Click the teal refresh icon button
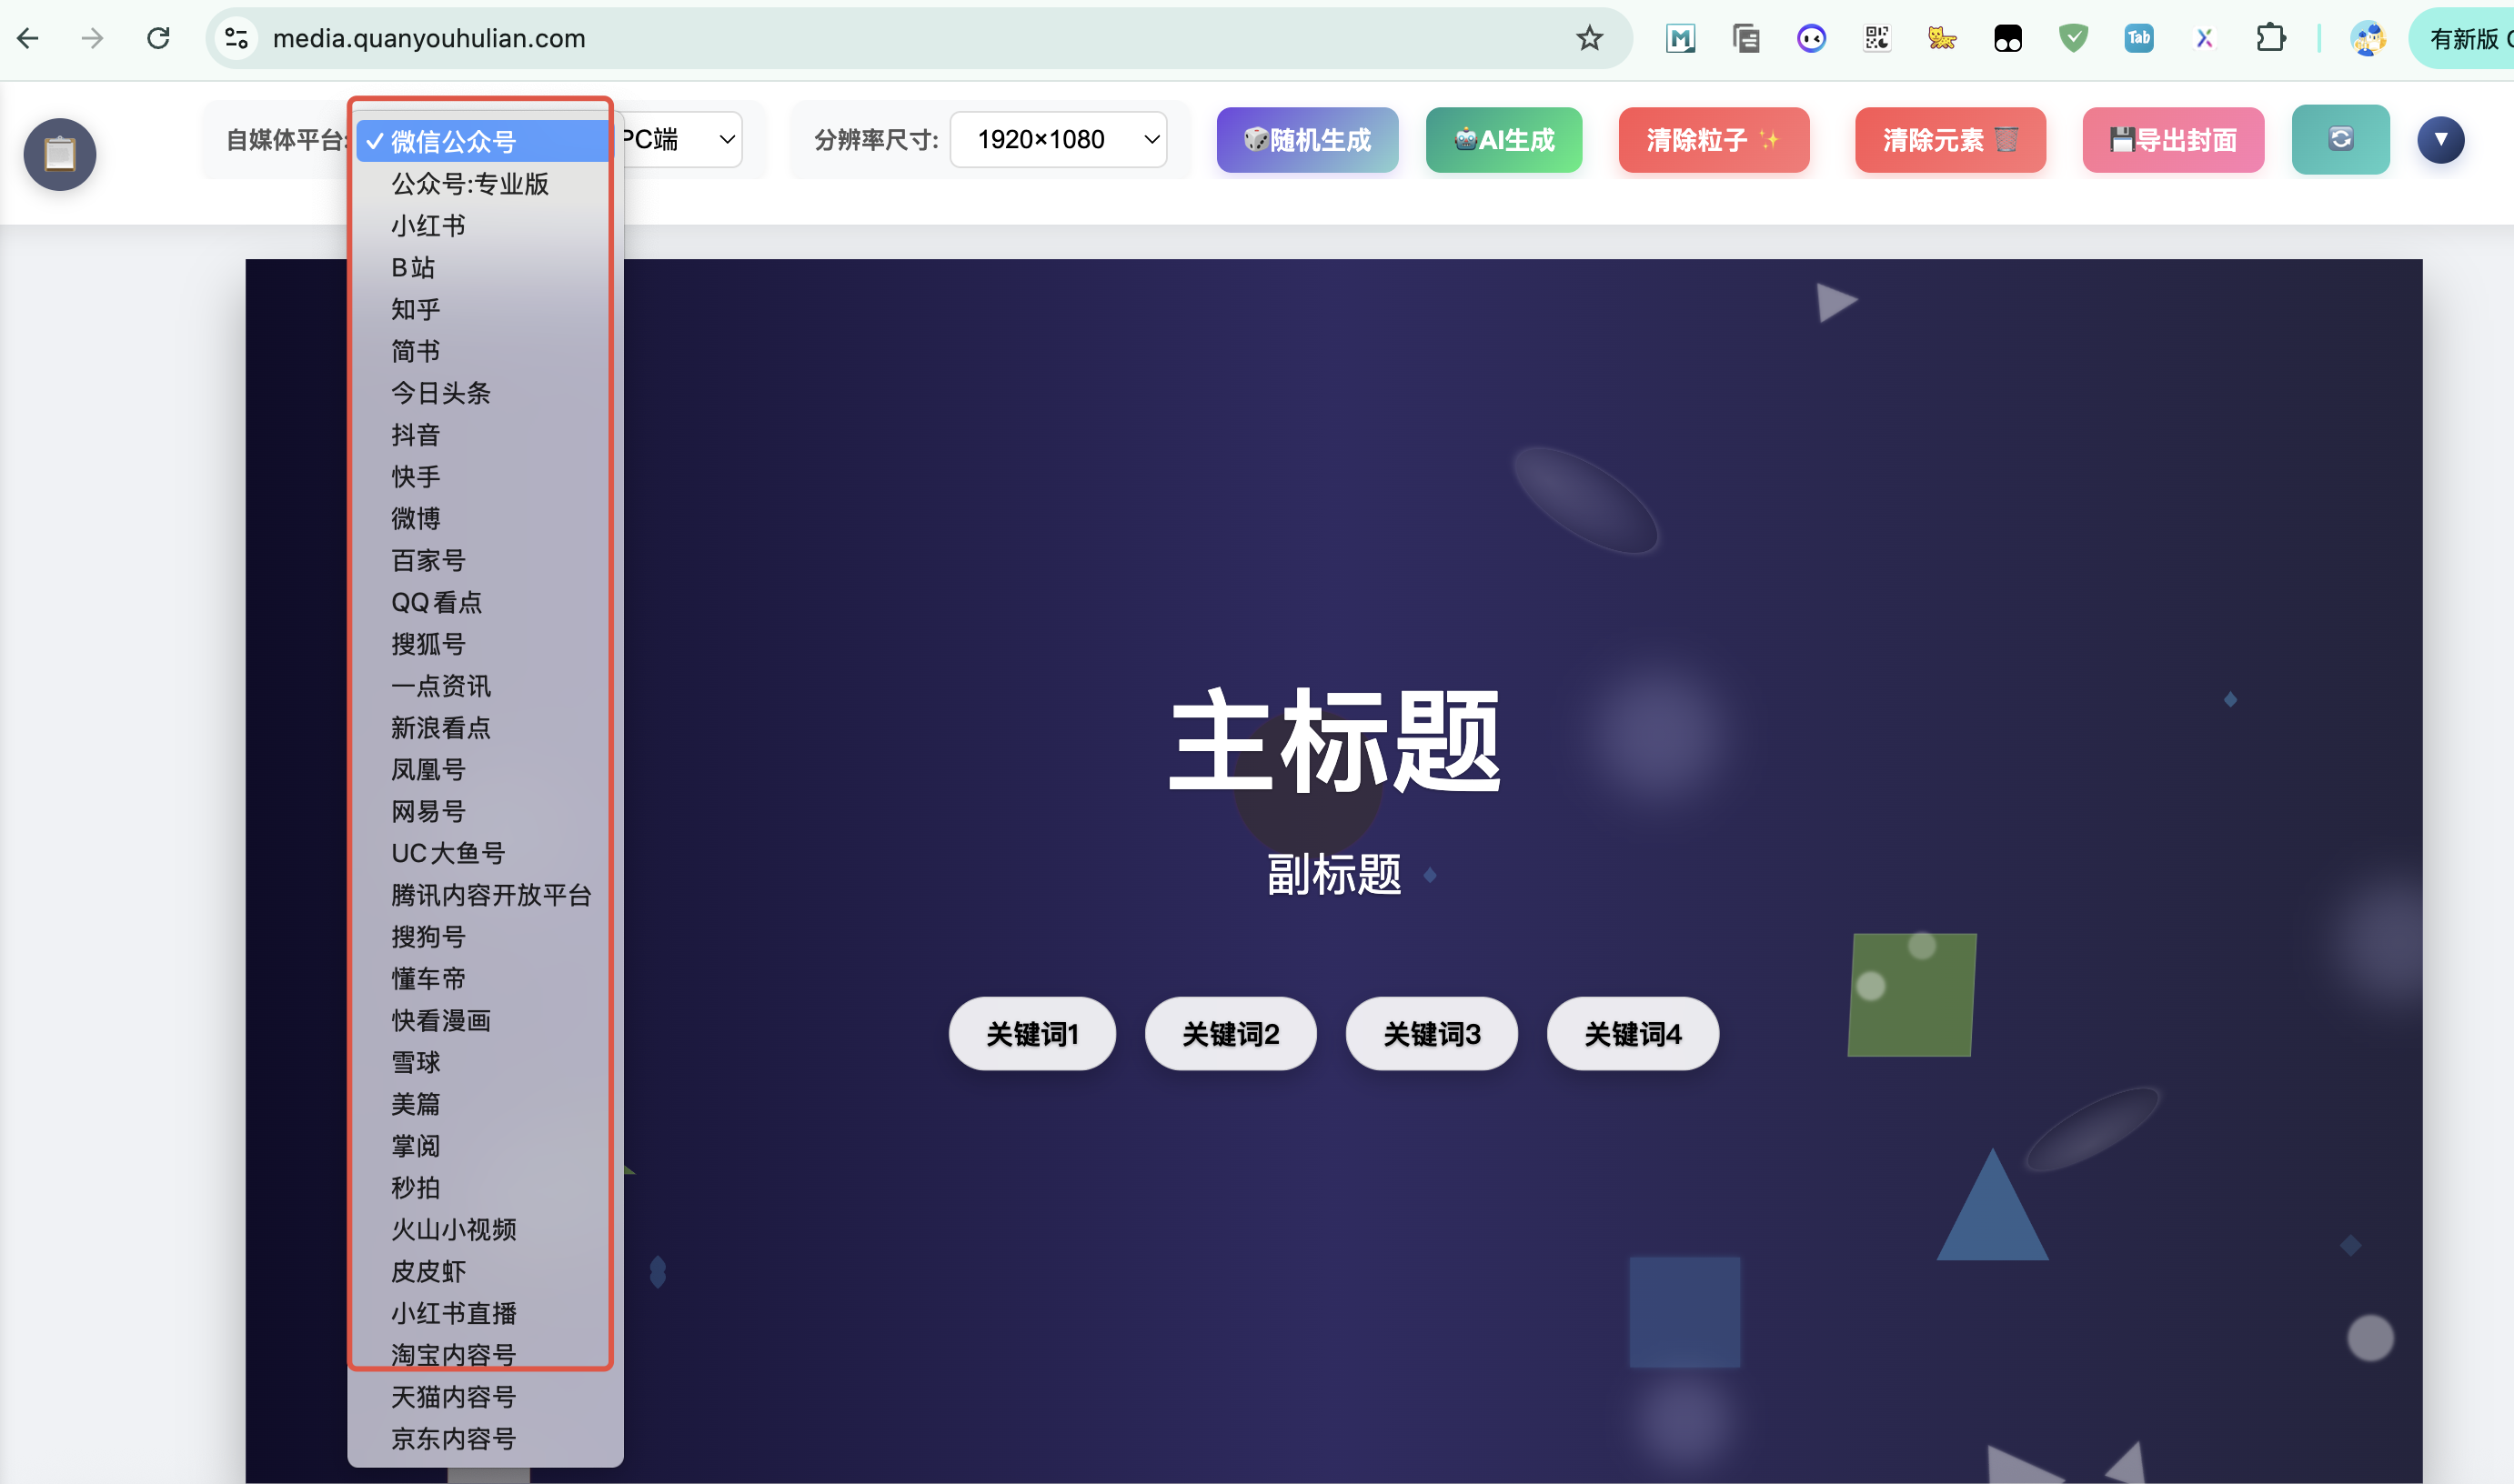This screenshot has height=1484, width=2514. 2340,139
